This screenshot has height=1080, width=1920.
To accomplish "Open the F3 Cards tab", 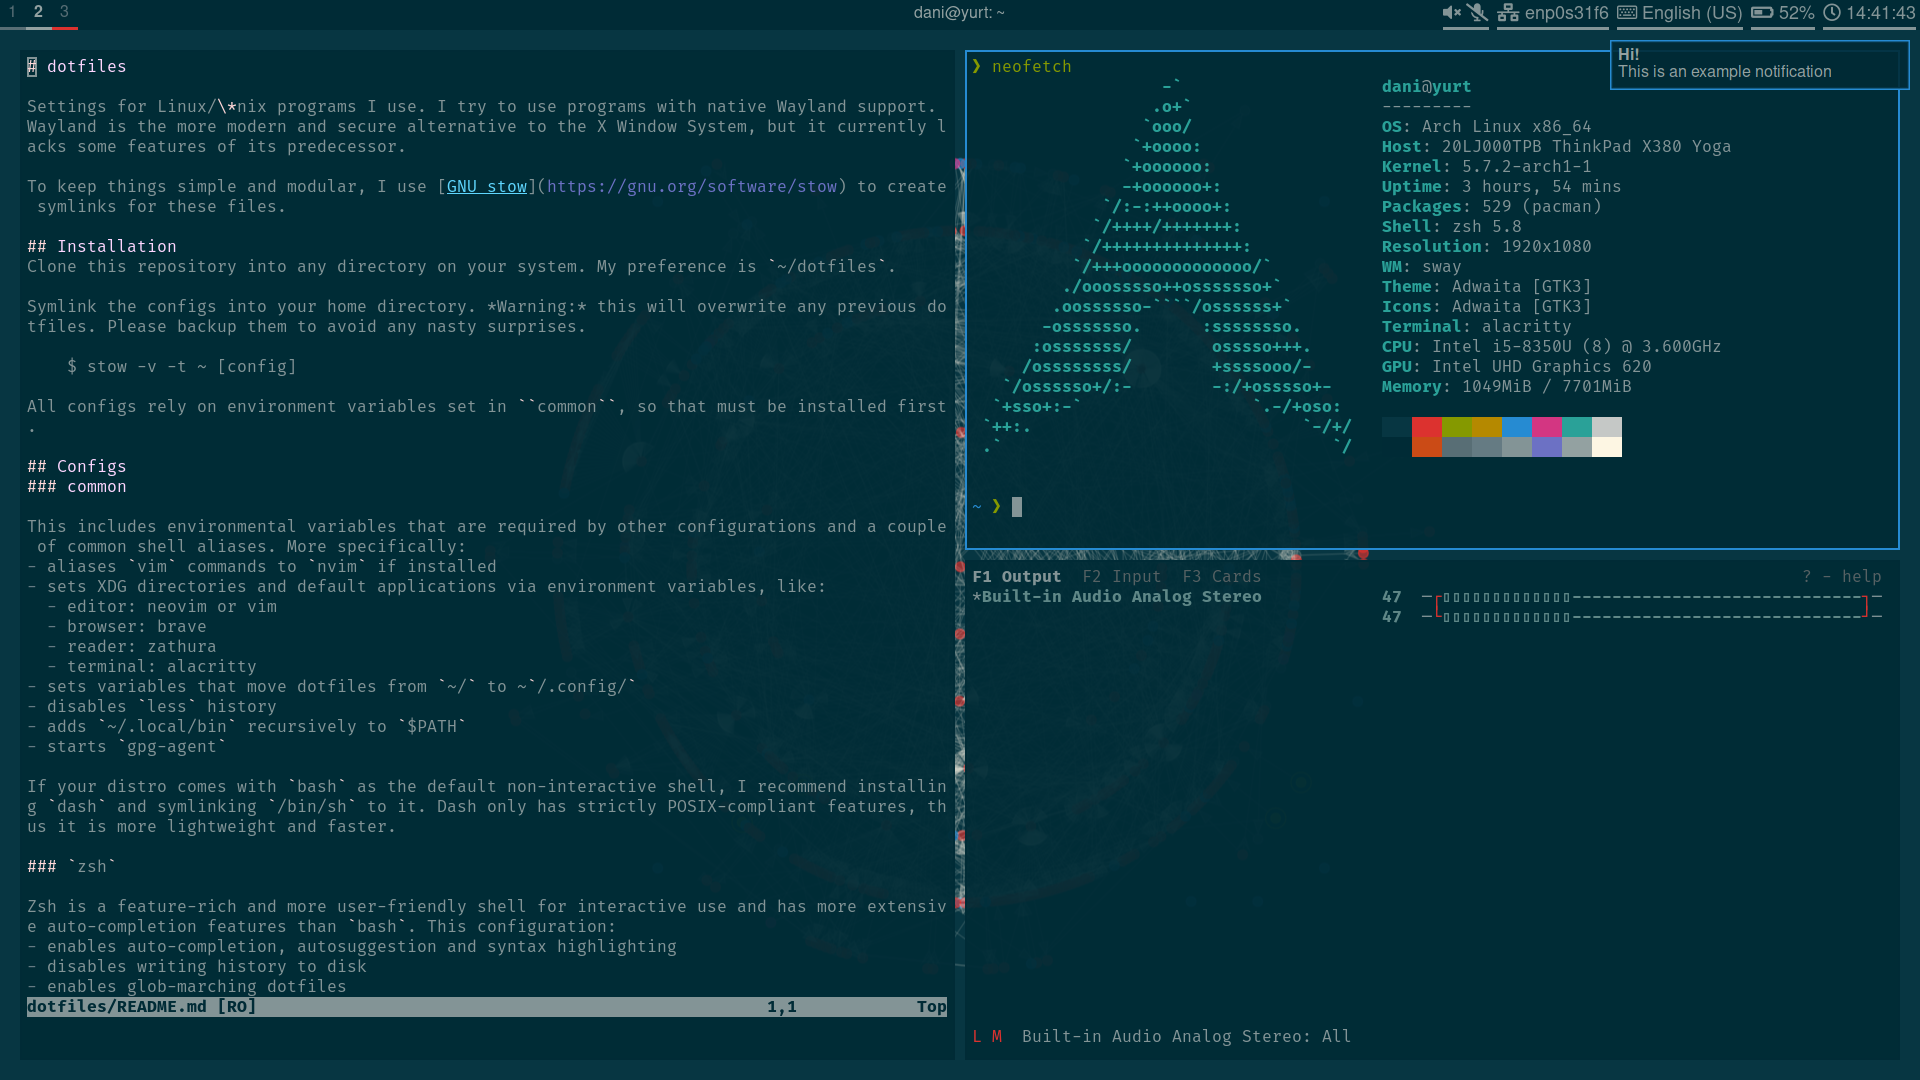I will tap(1221, 577).
